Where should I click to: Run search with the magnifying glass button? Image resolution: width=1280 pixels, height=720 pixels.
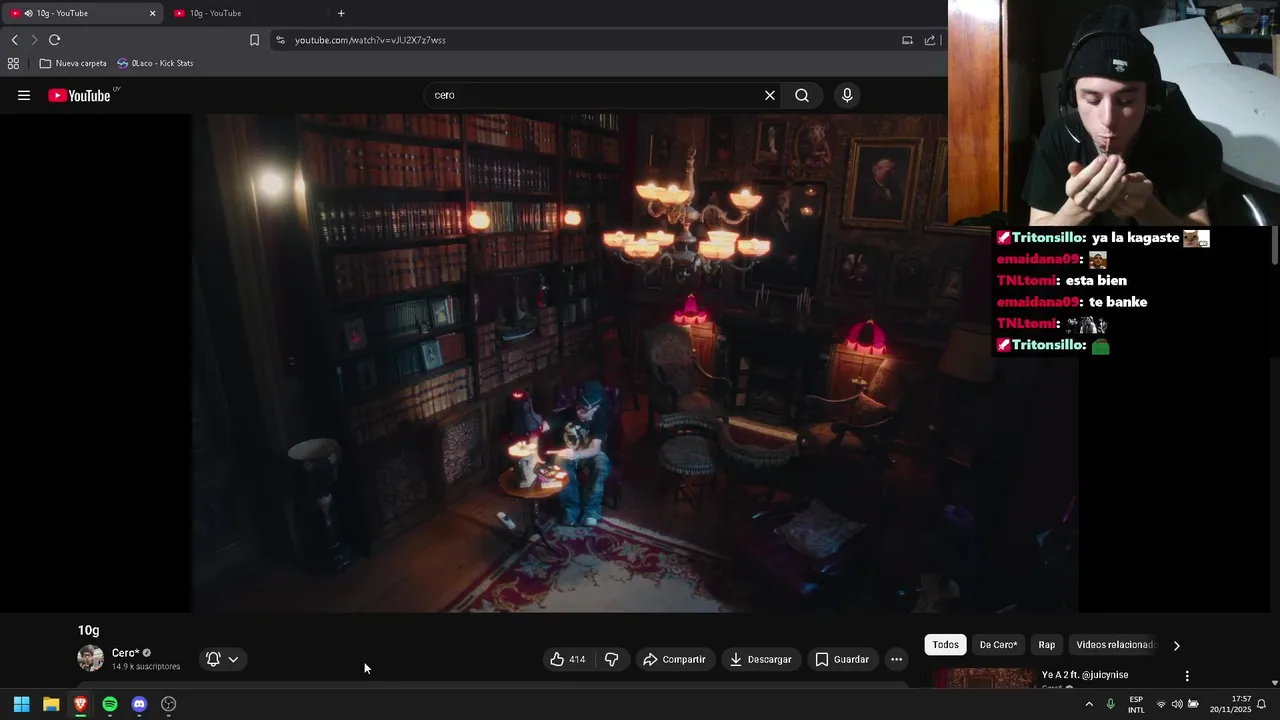[x=802, y=95]
